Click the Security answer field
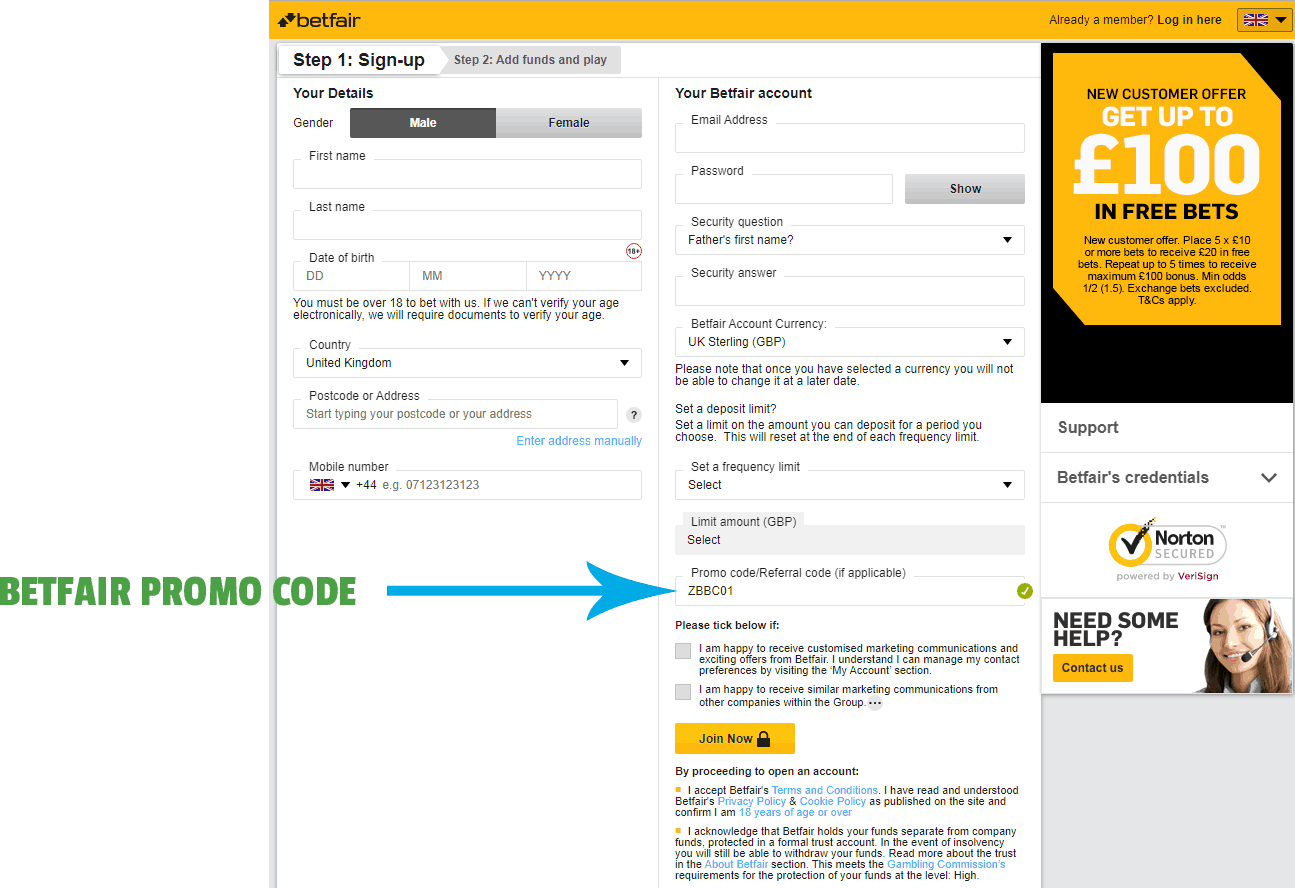Viewport: 1295px width, 888px height. 850,291
